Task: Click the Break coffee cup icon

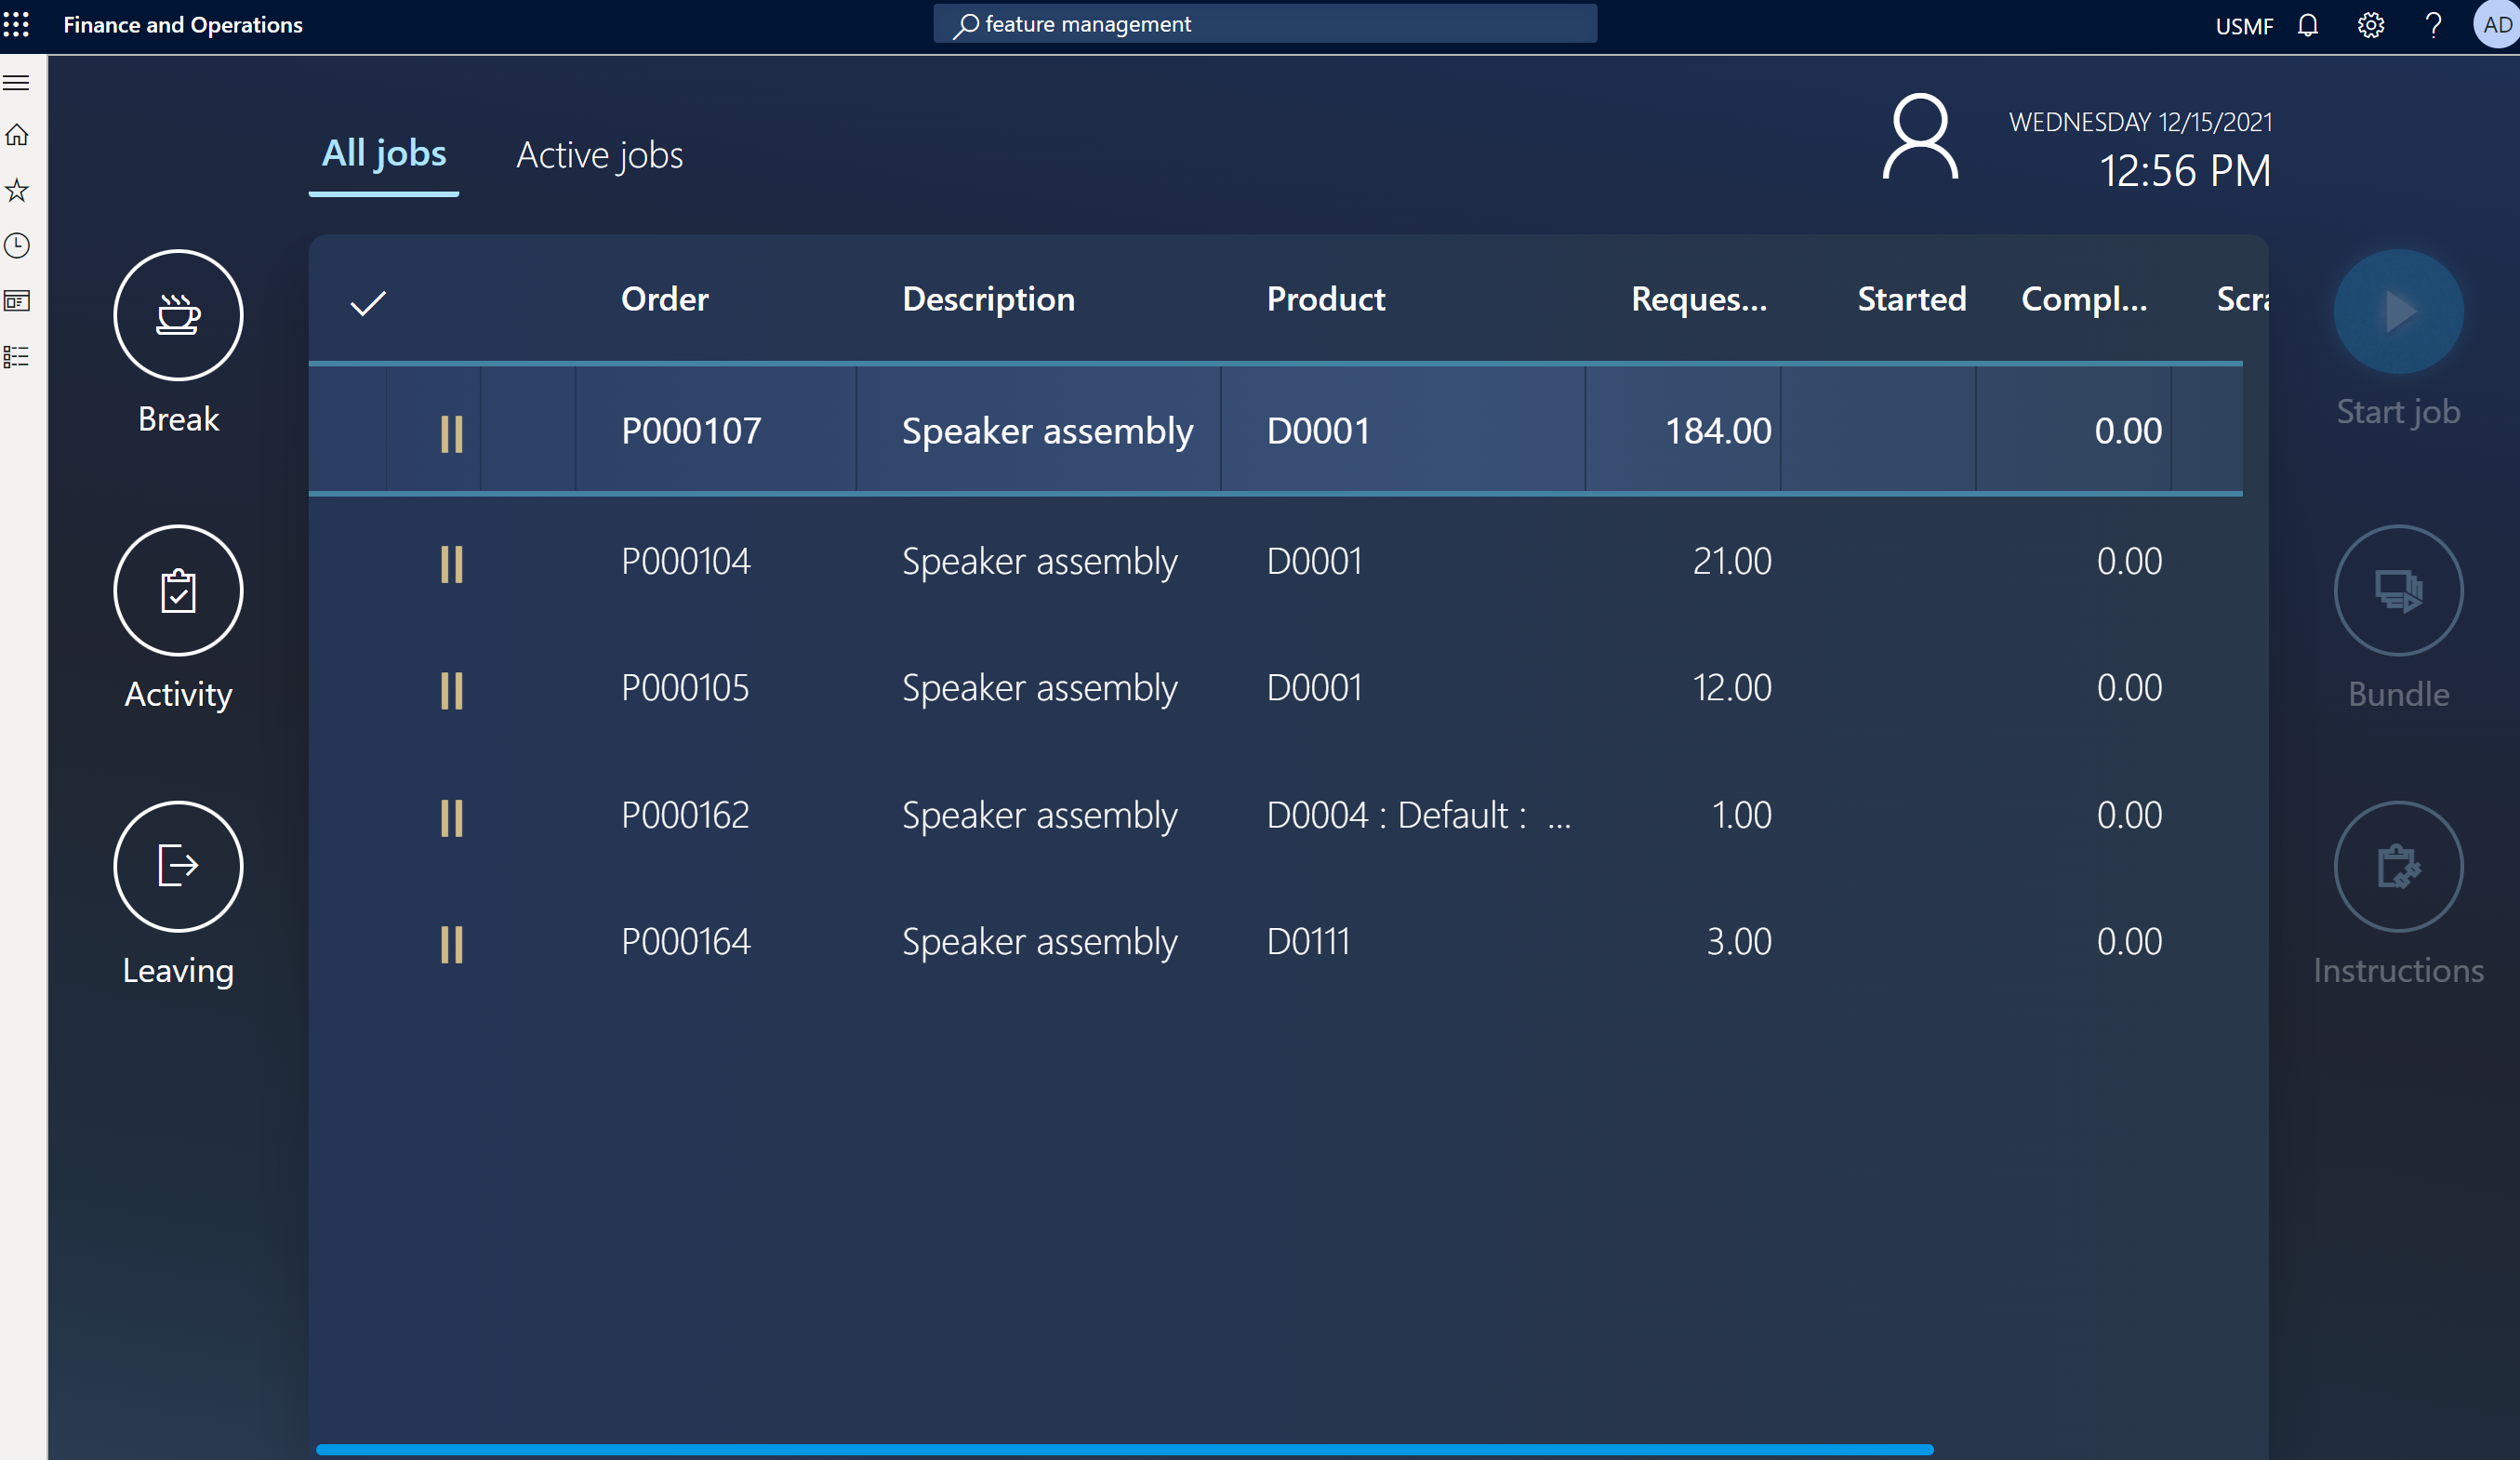Action: [178, 315]
